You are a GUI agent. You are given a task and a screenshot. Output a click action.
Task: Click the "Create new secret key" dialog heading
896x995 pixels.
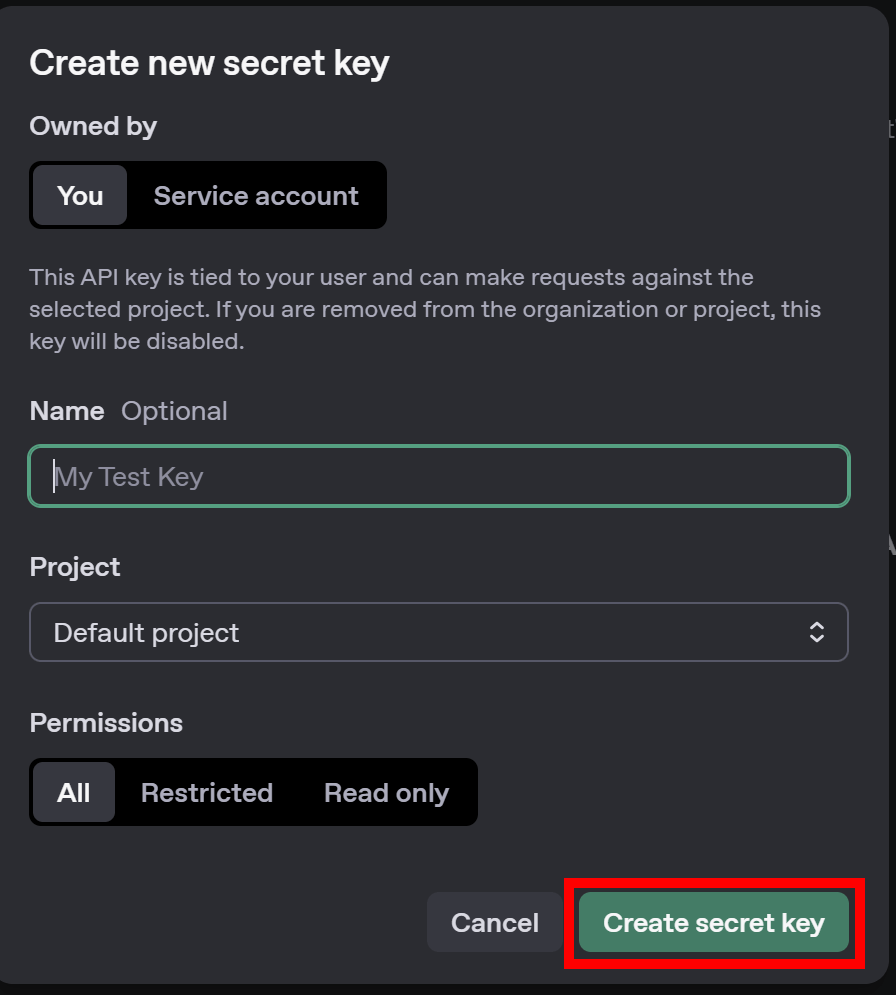tap(209, 63)
